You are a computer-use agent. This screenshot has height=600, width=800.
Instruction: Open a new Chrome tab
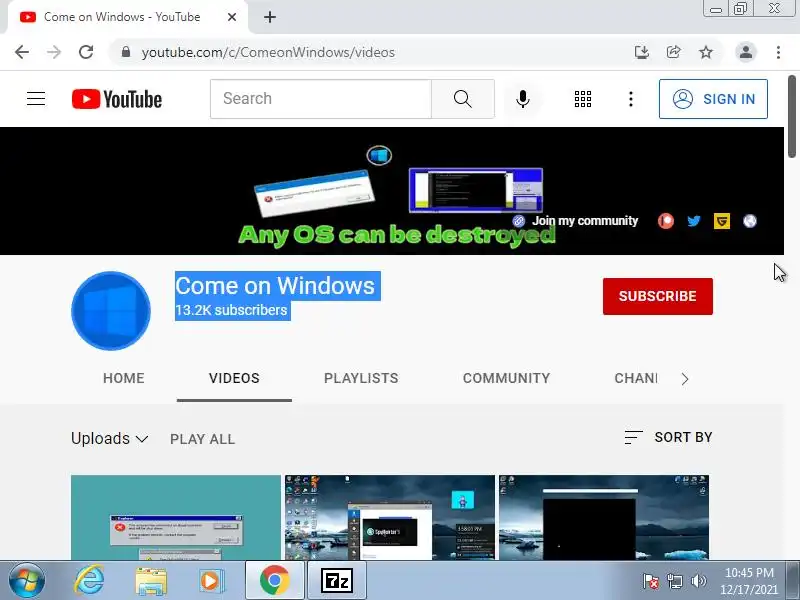(x=270, y=17)
